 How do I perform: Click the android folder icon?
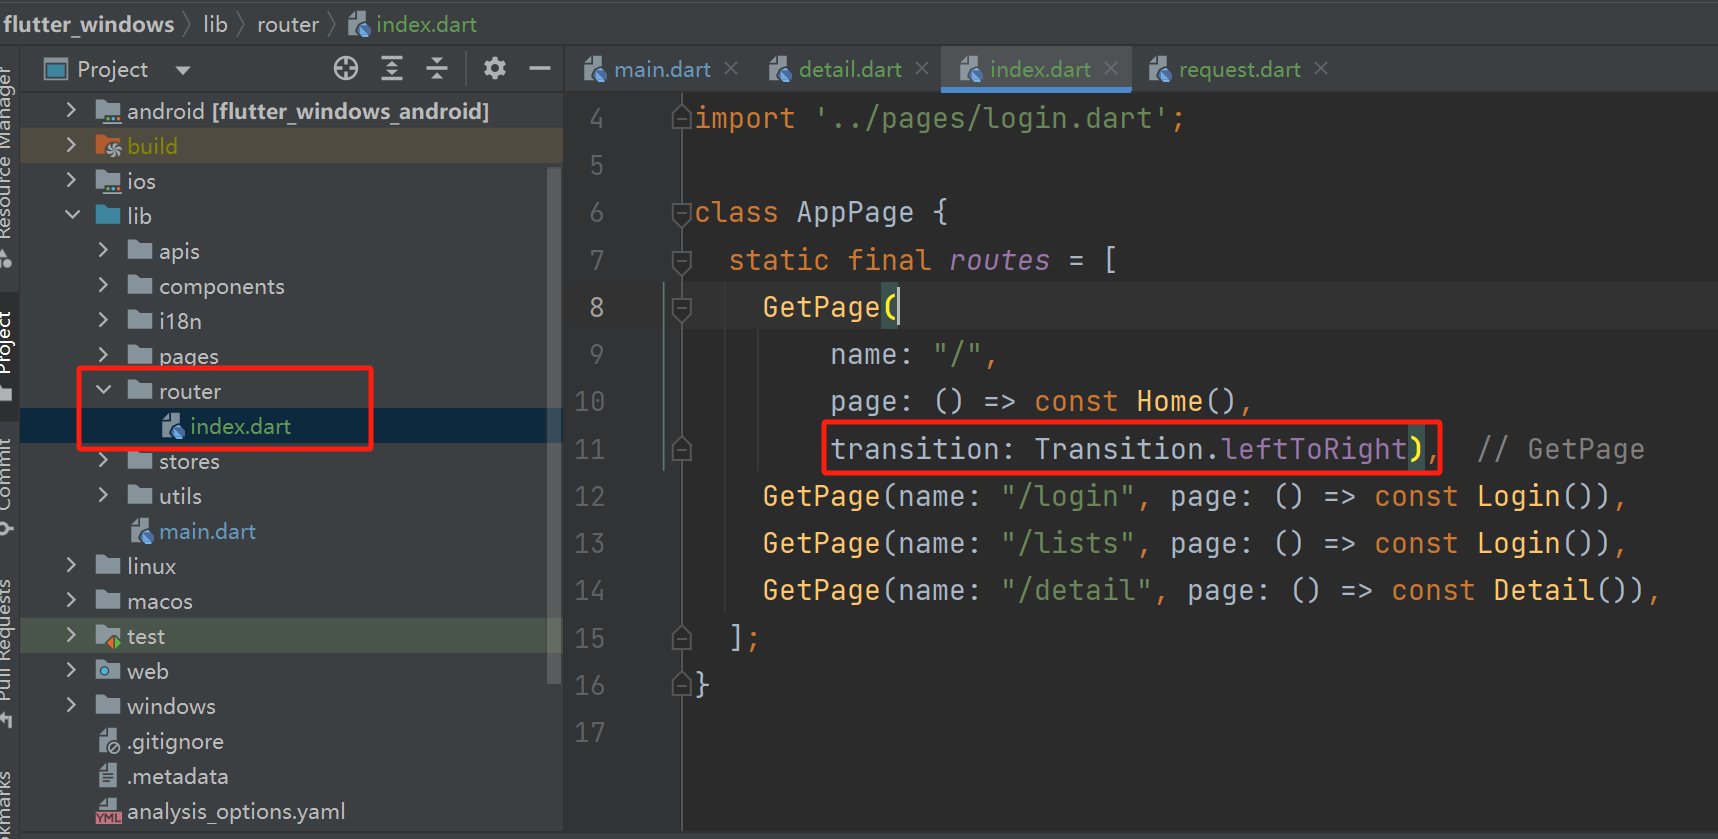[108, 111]
